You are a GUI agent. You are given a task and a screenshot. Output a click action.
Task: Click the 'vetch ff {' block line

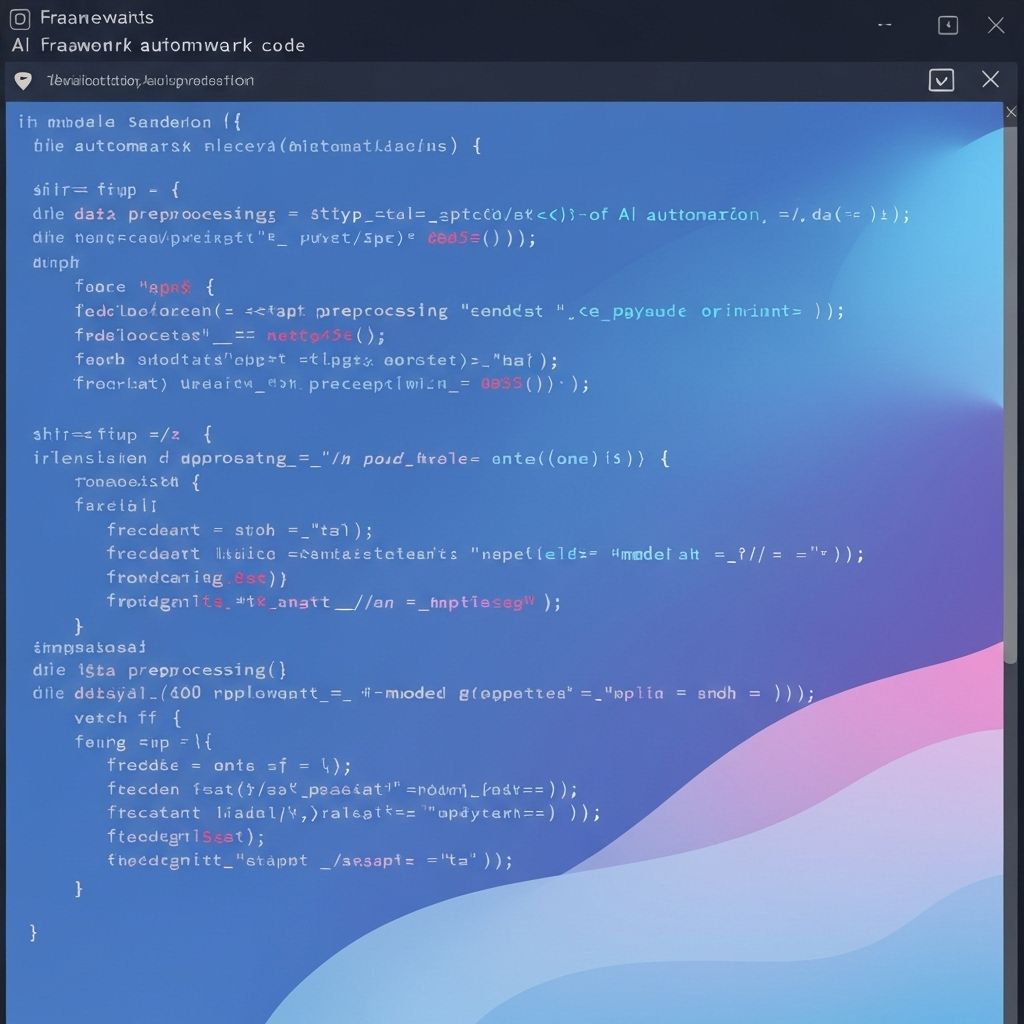coord(127,718)
